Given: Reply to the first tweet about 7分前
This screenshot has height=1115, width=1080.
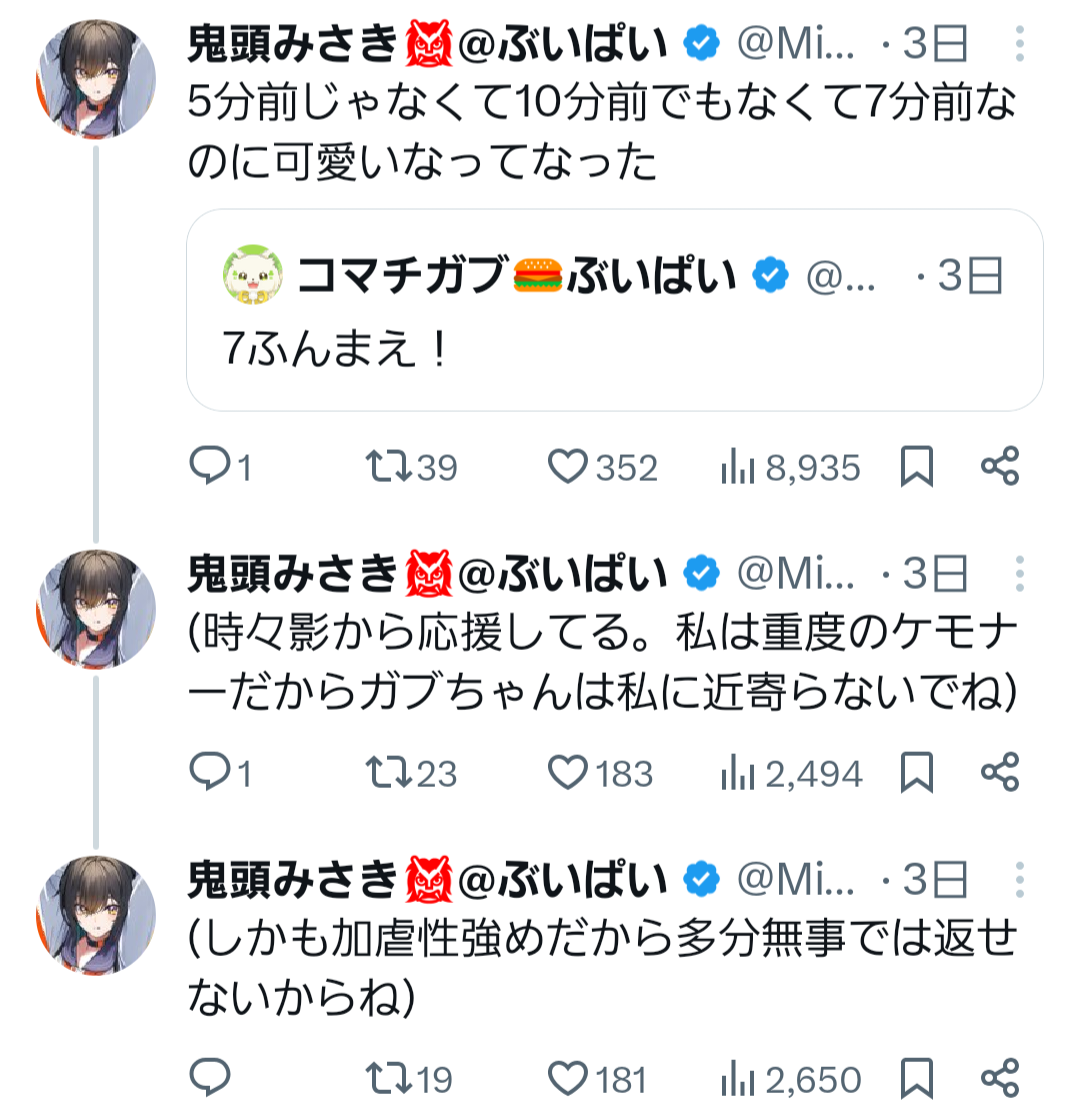Looking at the screenshot, I should coord(210,467).
